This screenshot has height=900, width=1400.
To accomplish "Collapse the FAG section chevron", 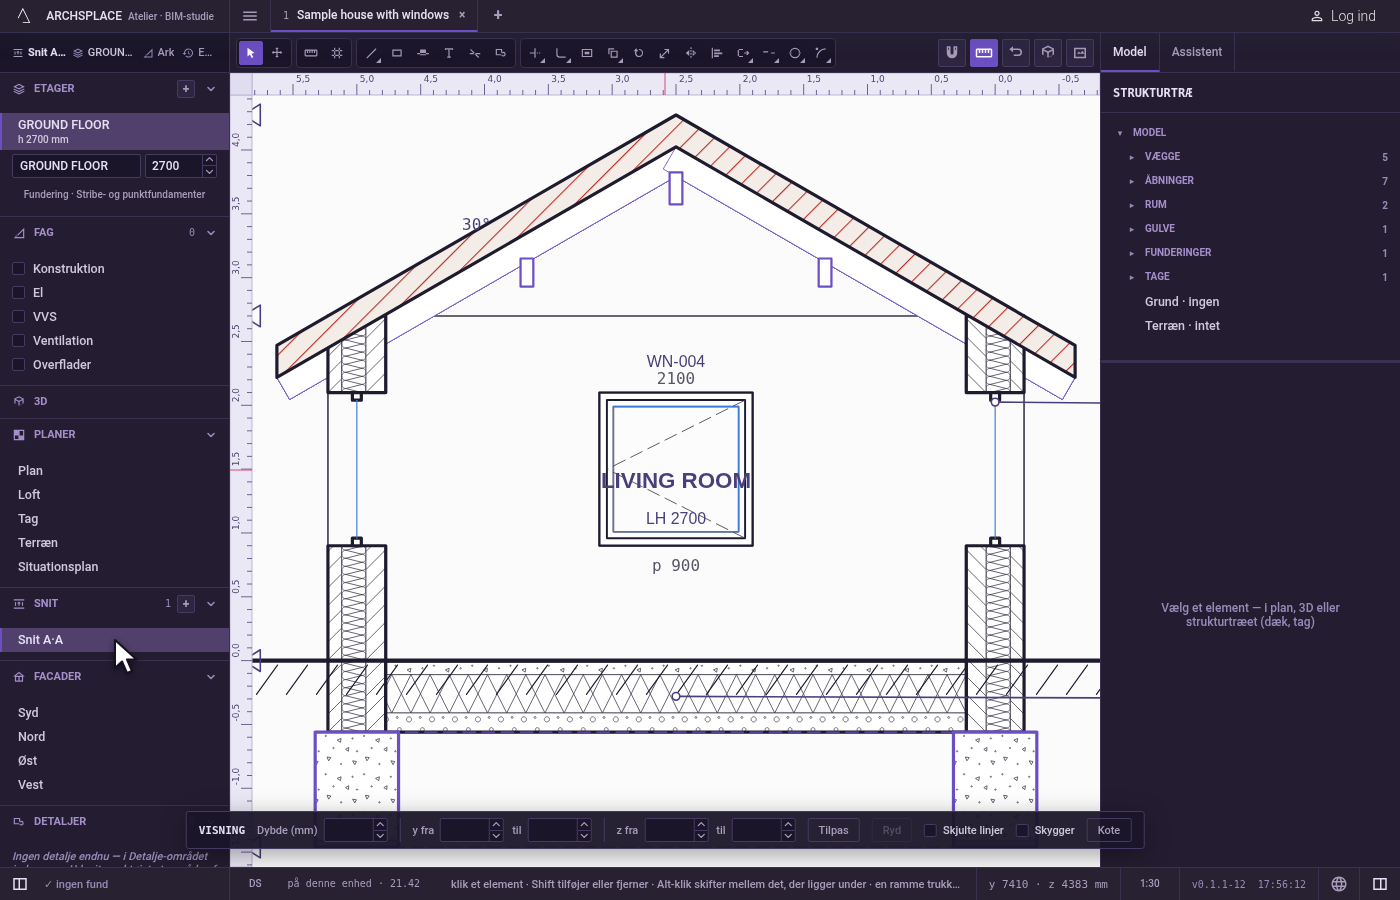I will coord(211,233).
